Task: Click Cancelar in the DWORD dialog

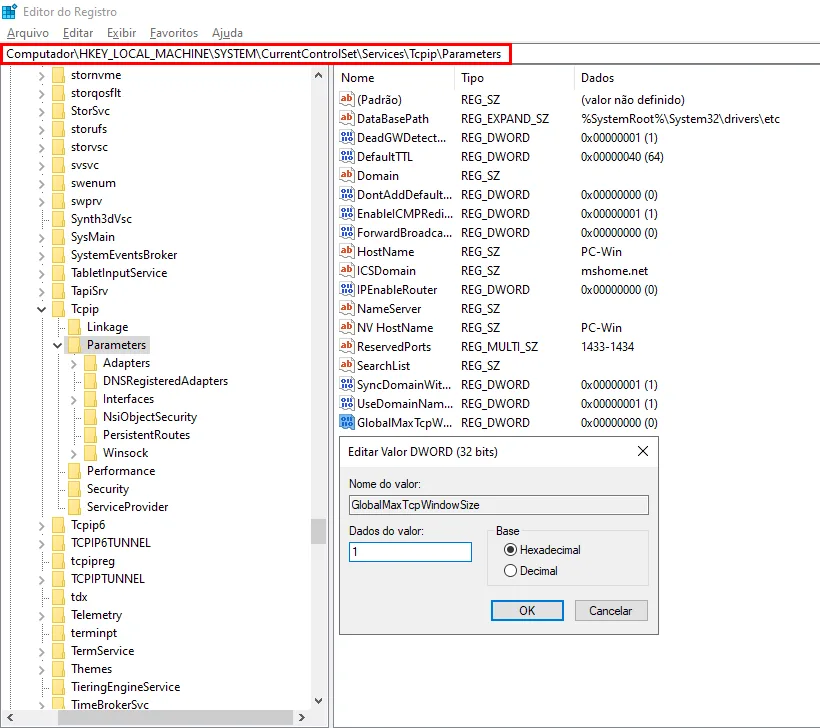Action: pyautogui.click(x=611, y=610)
